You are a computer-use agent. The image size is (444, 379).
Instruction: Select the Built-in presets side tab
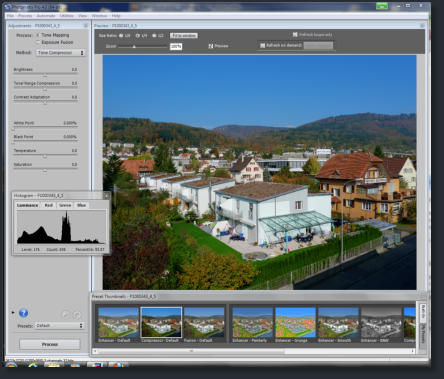pos(423,312)
